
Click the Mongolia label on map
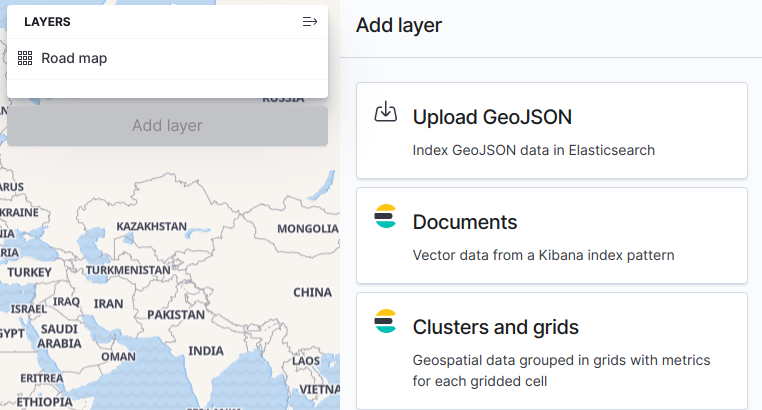click(x=308, y=228)
